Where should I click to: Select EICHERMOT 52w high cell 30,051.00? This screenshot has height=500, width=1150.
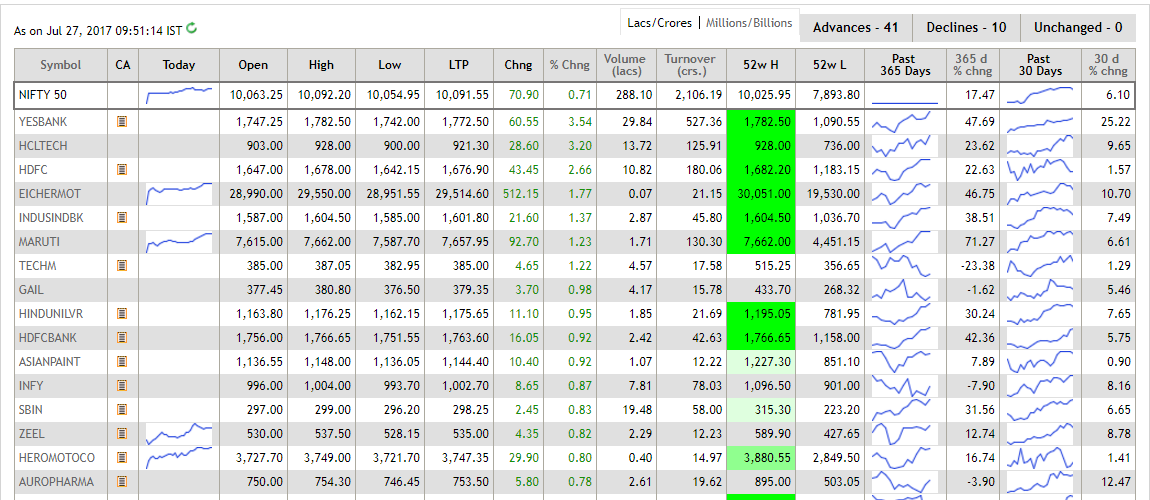(760, 194)
